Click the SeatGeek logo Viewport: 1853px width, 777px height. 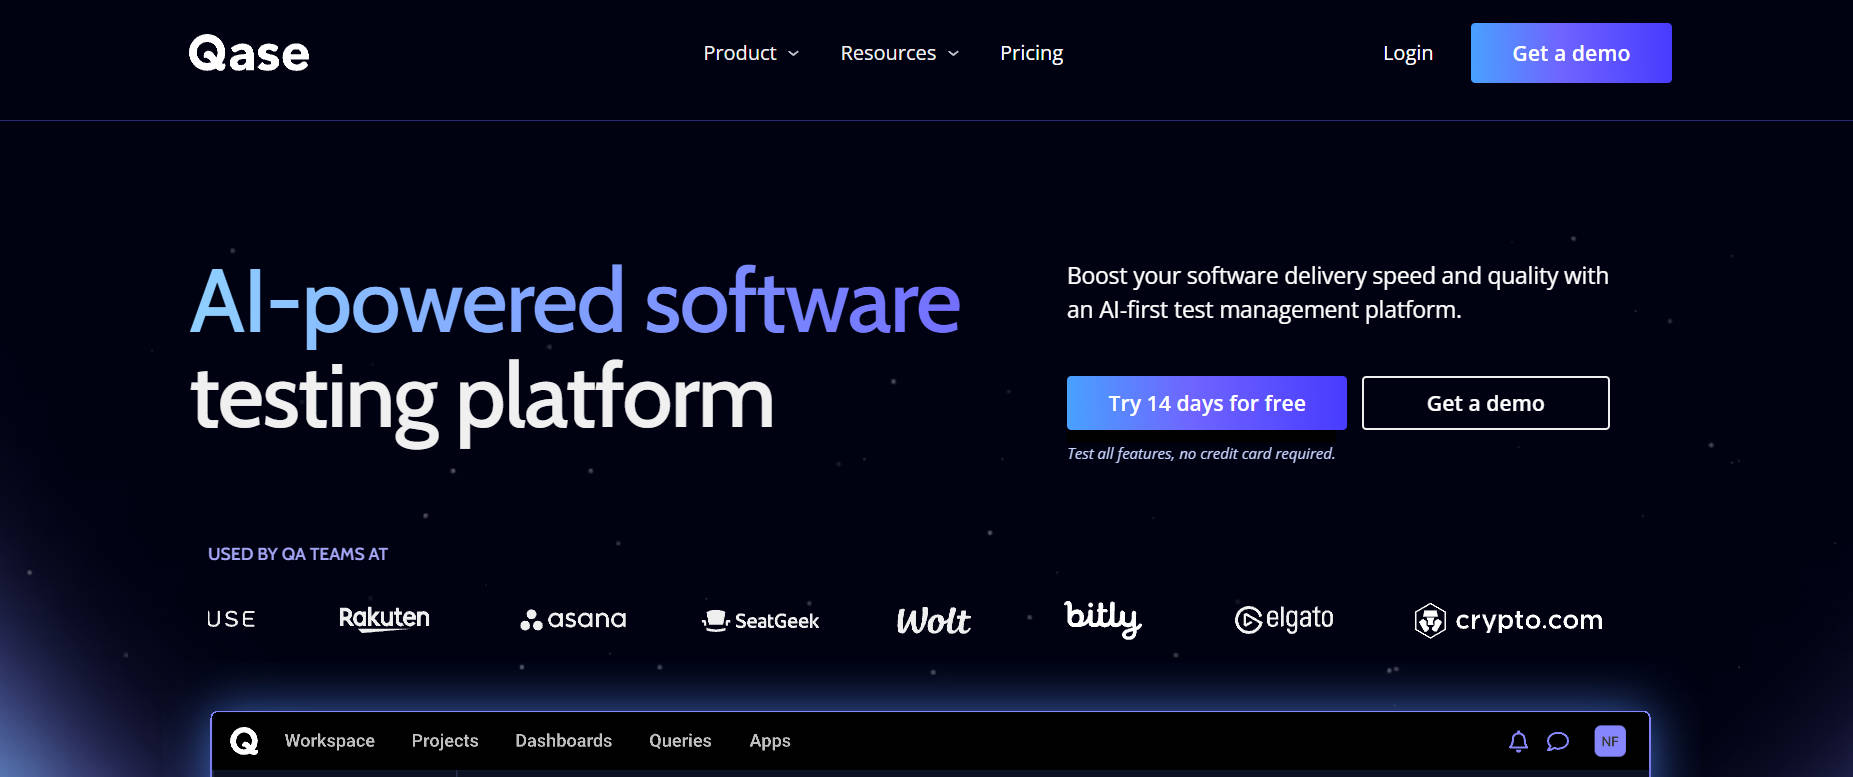761,621
